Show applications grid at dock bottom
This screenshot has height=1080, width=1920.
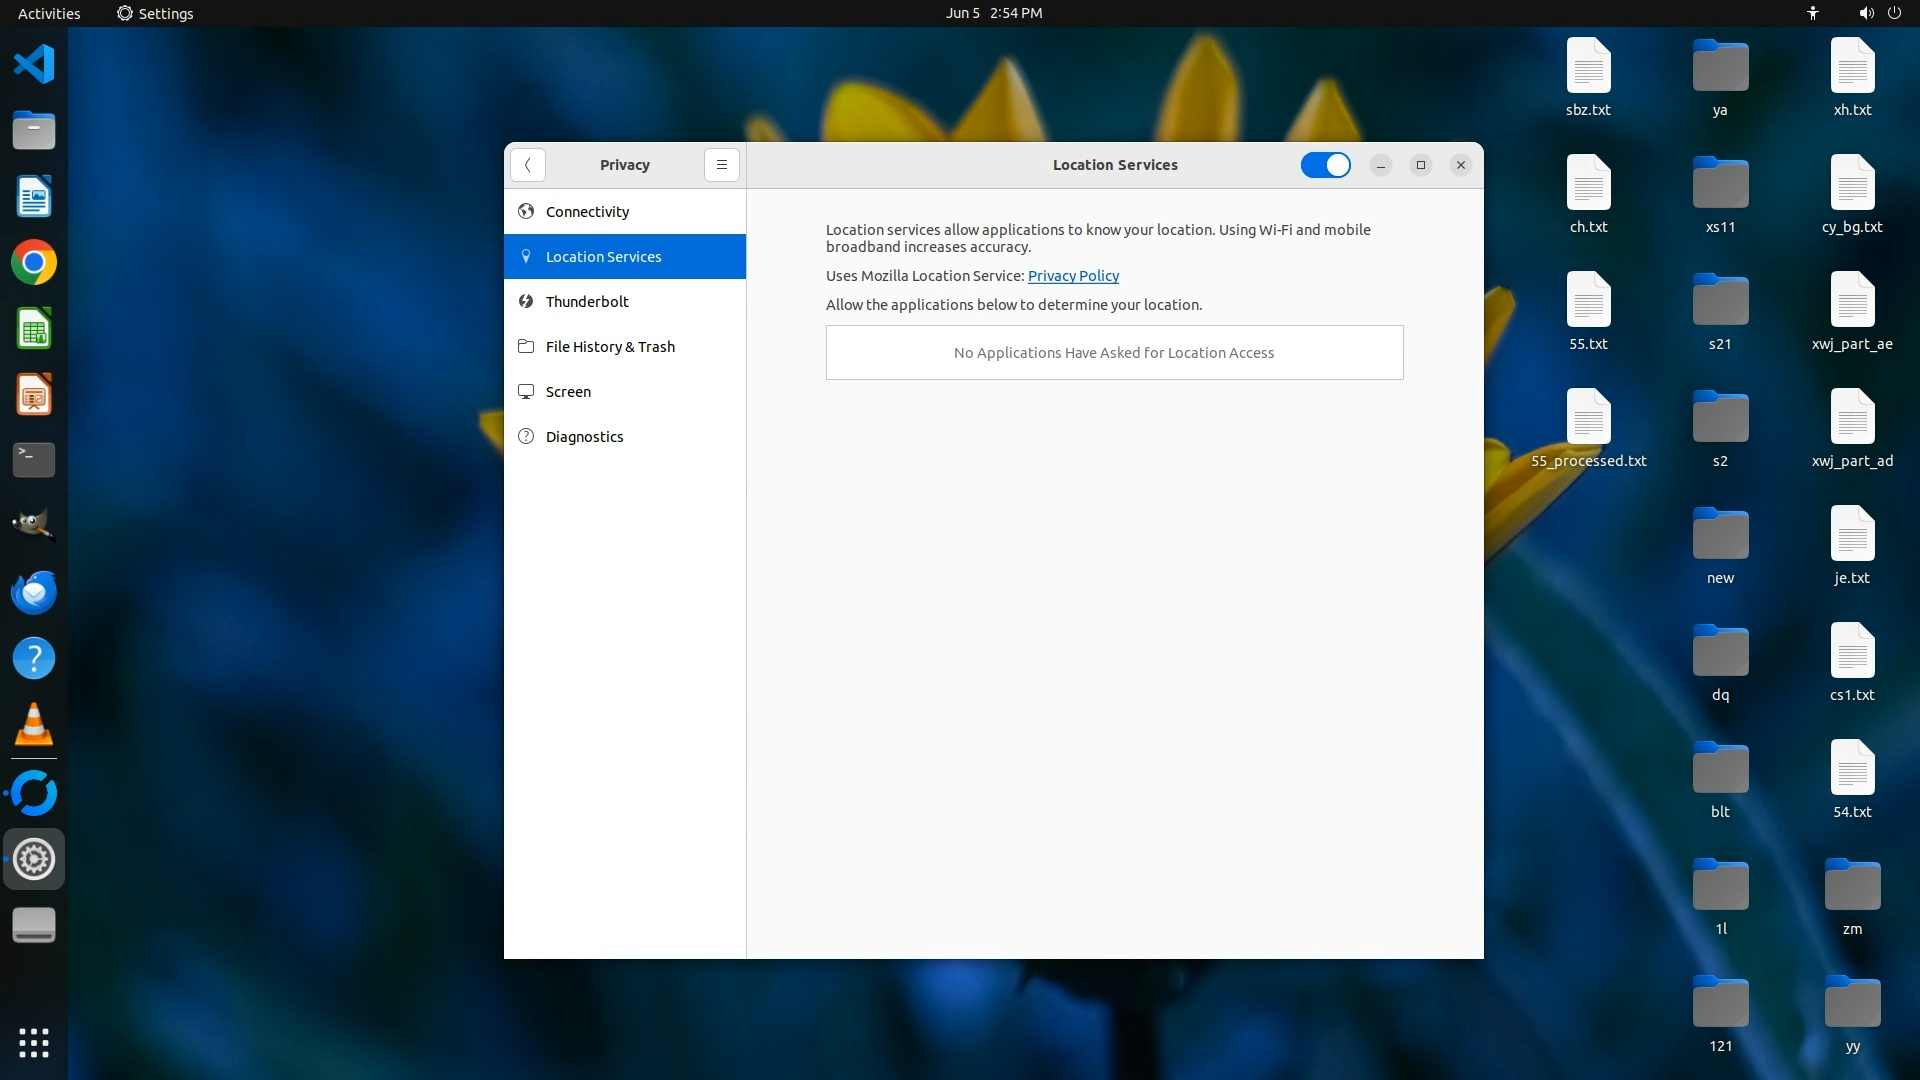point(34,1043)
